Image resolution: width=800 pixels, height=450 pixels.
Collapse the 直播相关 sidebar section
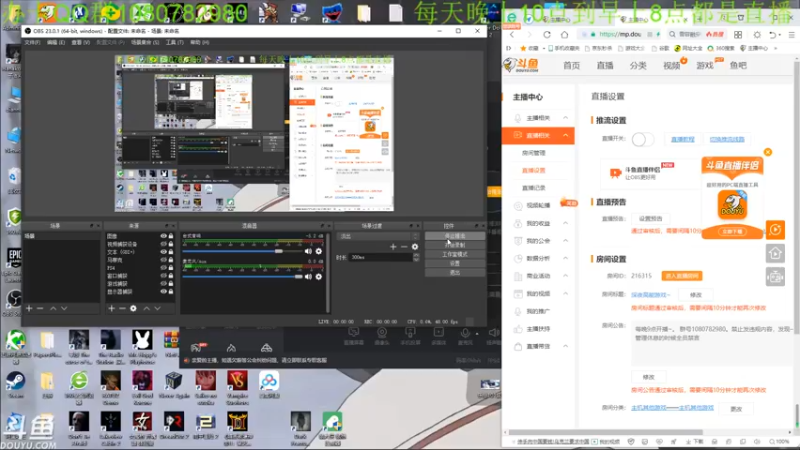coord(565,135)
